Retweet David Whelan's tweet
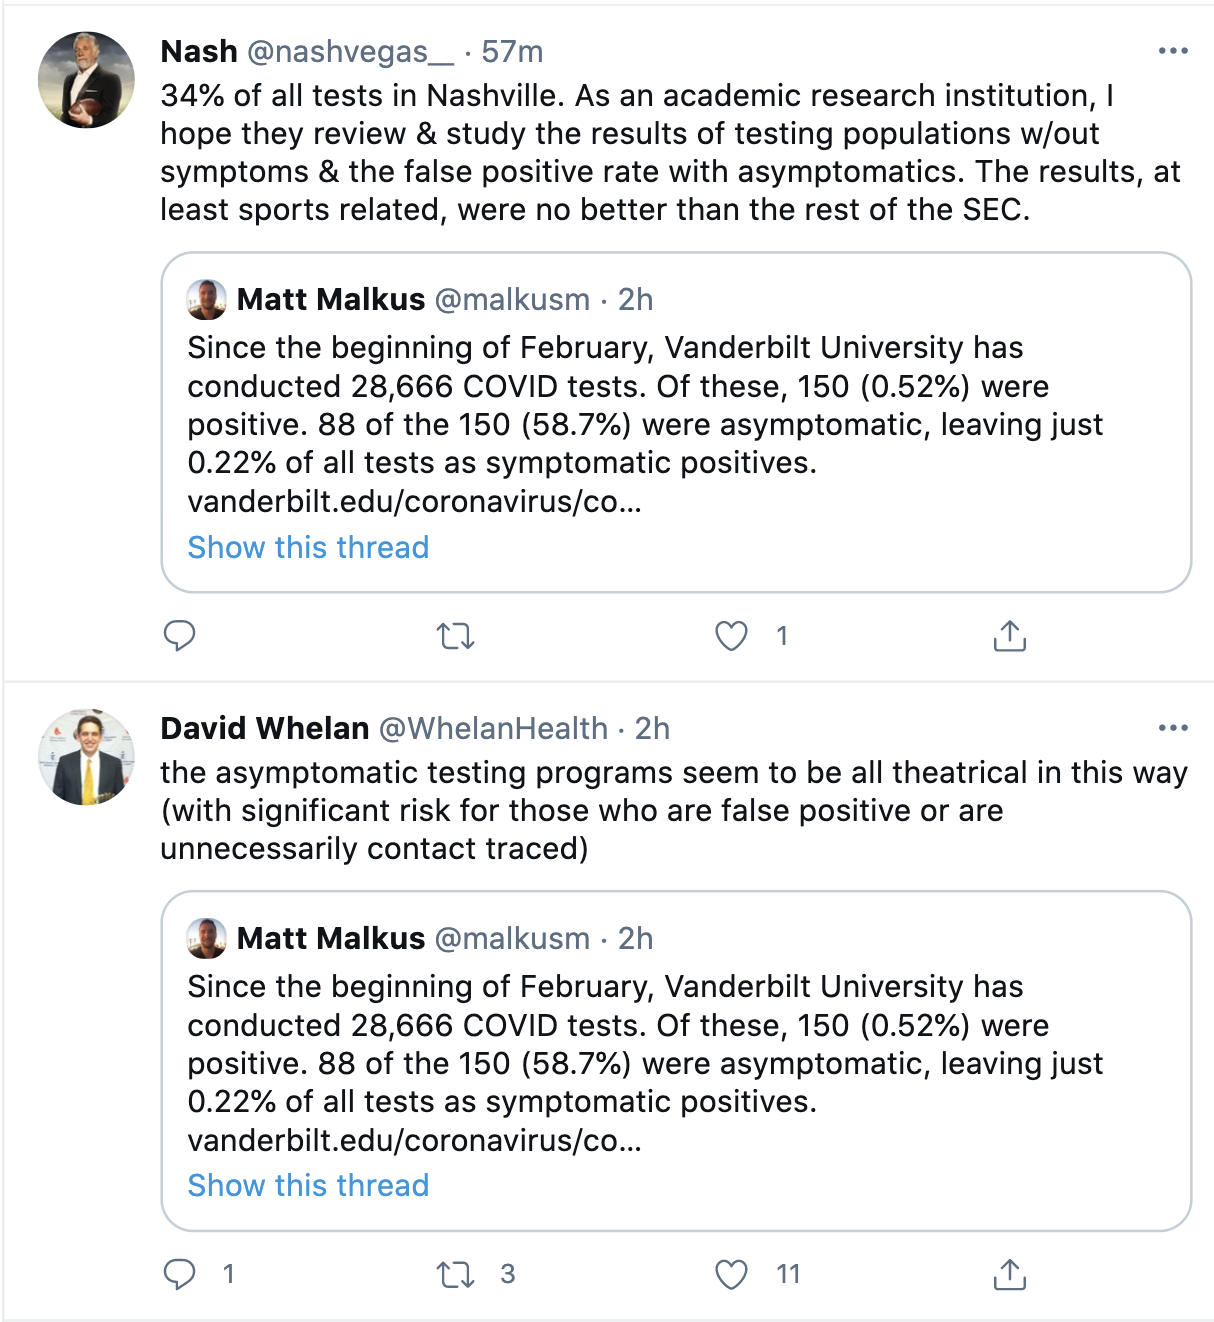1214x1322 pixels. point(455,1274)
